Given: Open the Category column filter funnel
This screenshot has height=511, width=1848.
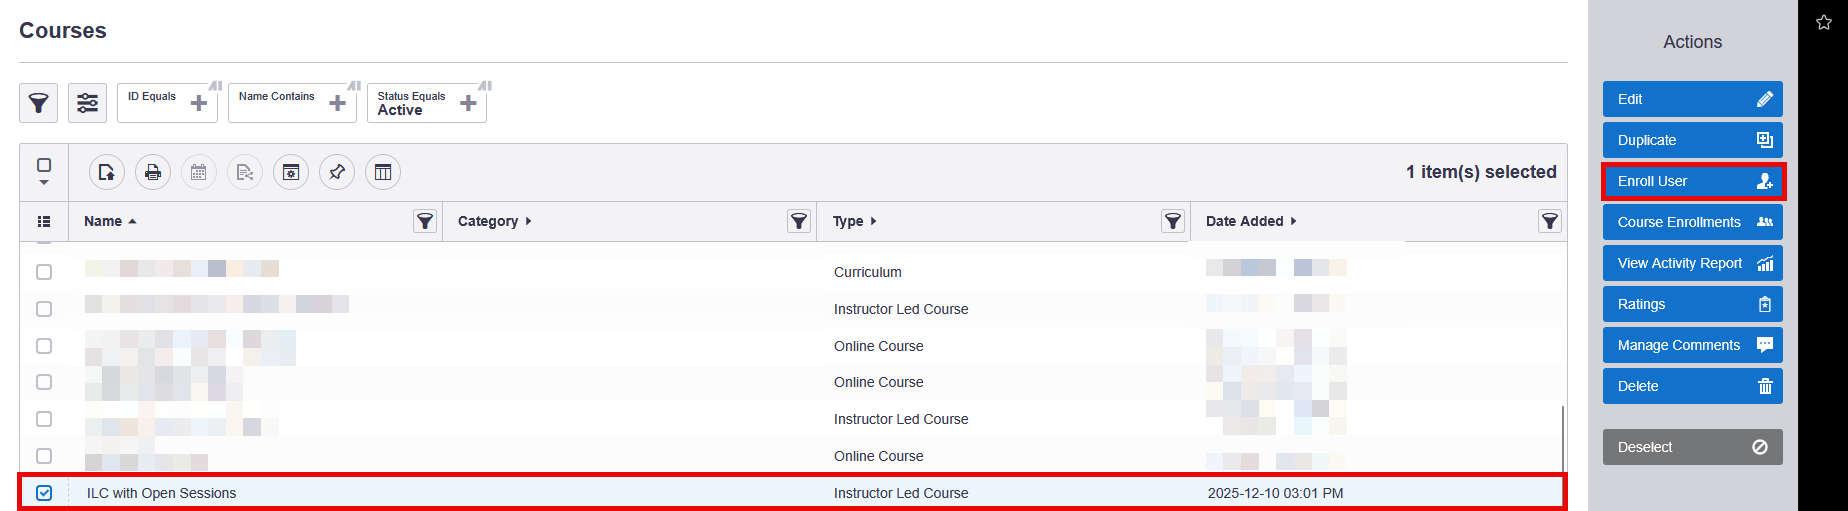Looking at the screenshot, I should point(799,221).
